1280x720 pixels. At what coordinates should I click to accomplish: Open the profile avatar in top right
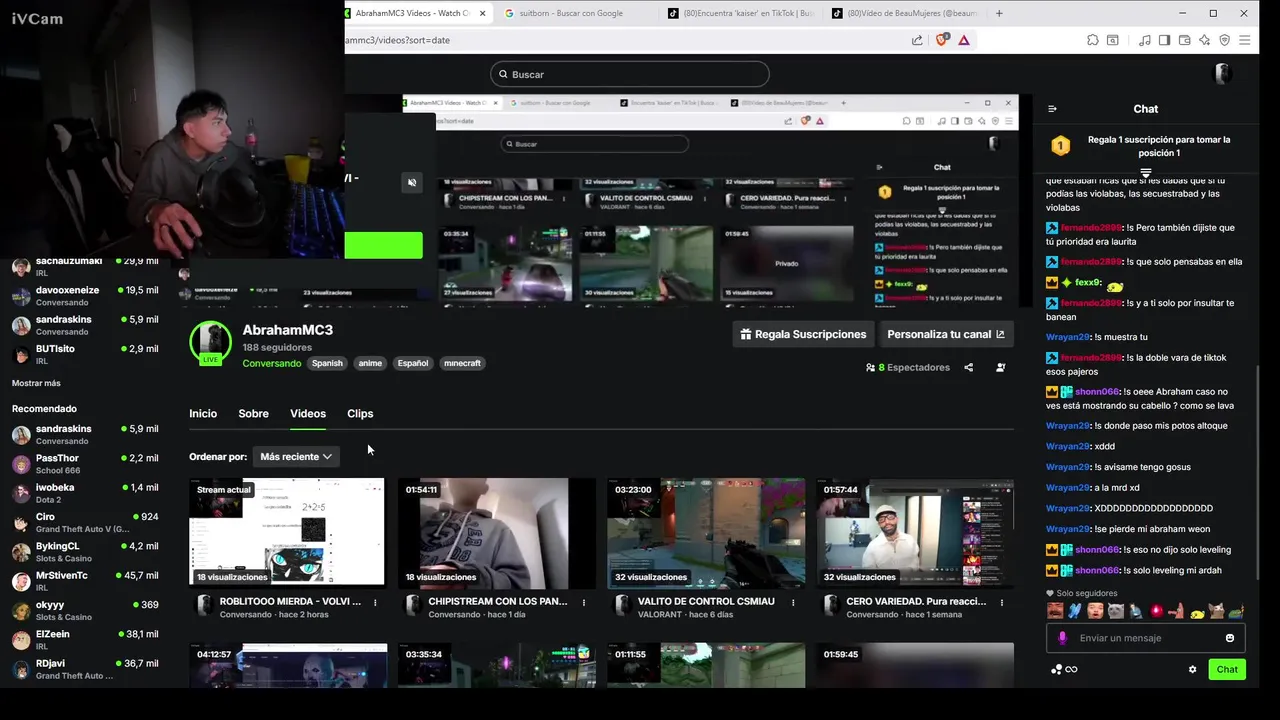click(x=1222, y=74)
